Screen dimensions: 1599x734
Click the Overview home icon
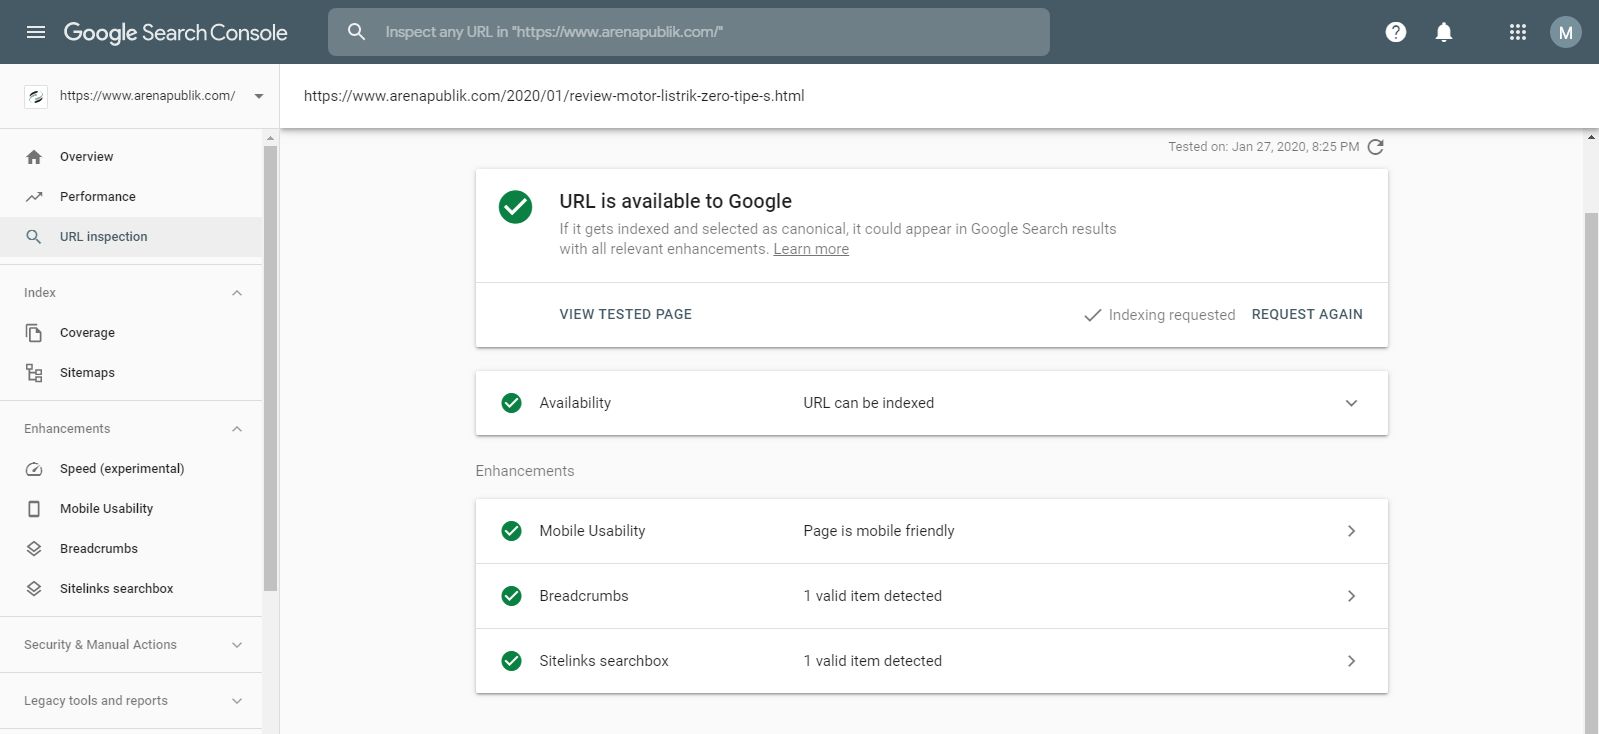(34, 157)
